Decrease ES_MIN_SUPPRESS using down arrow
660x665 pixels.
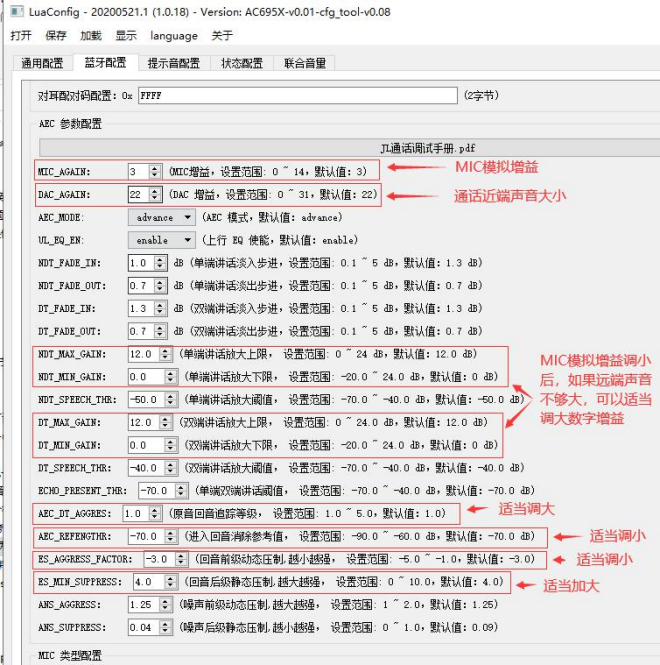(x=170, y=585)
